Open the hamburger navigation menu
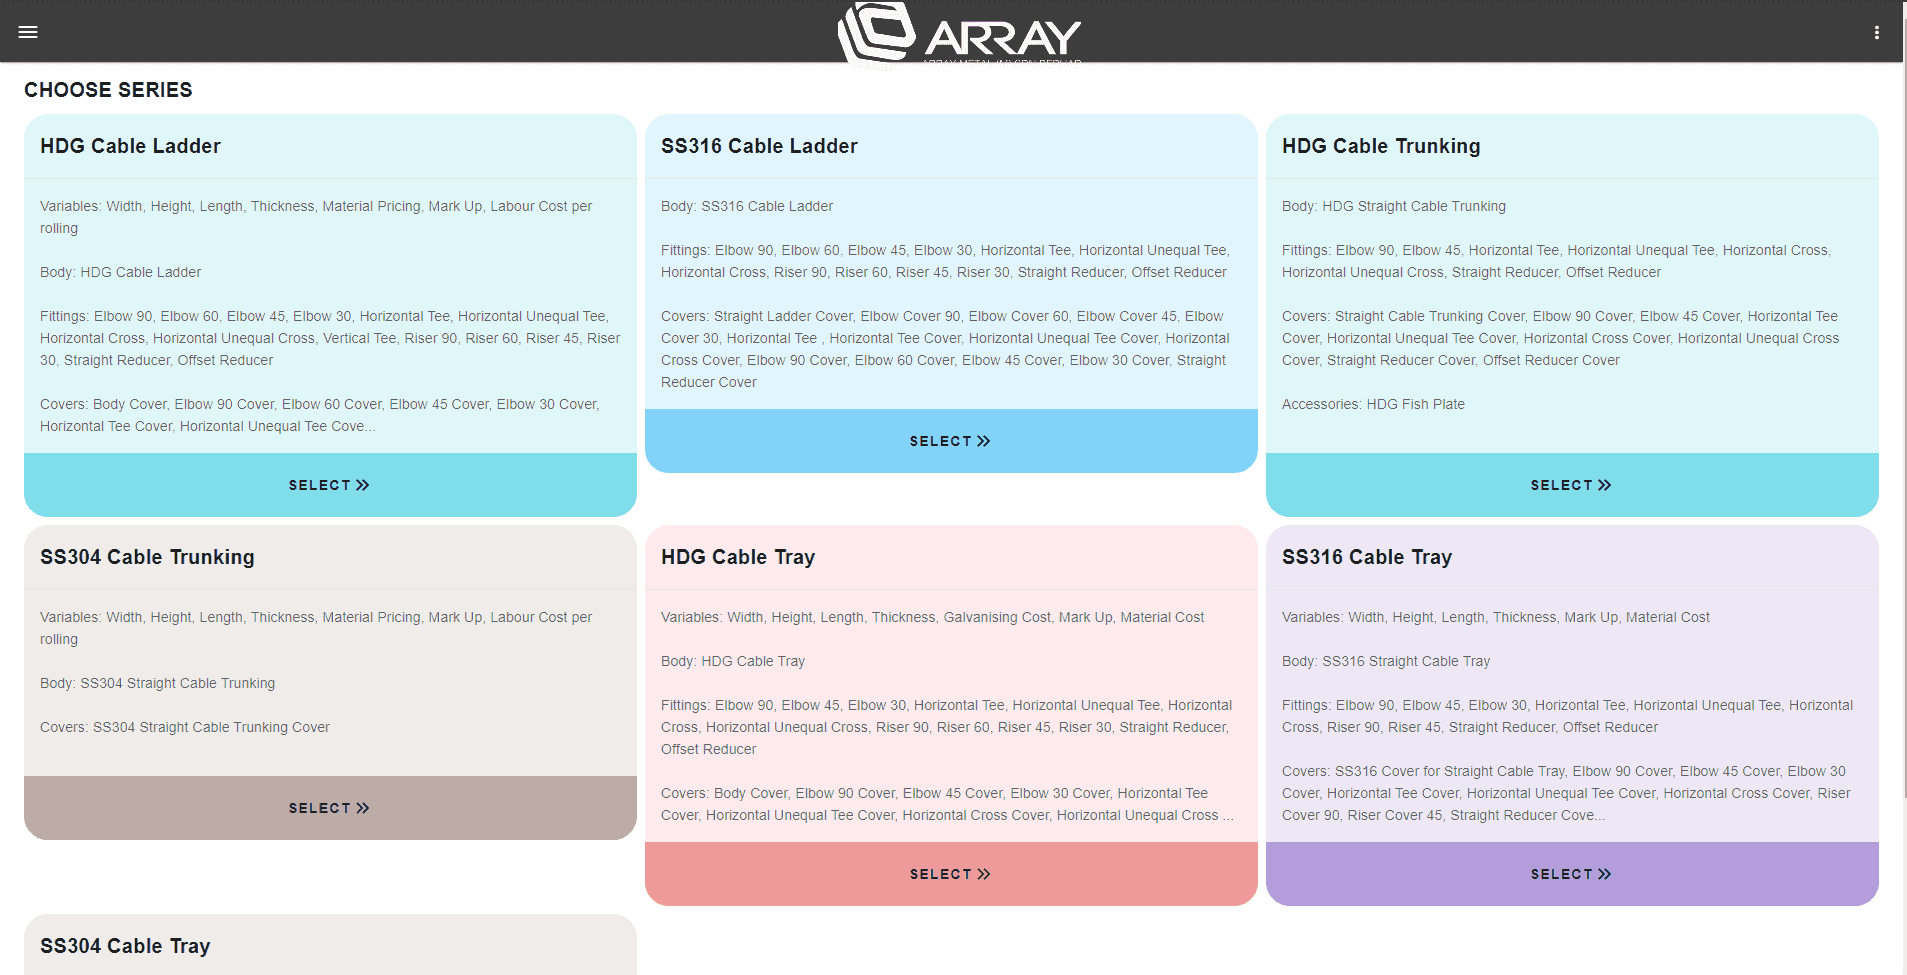The width and height of the screenshot is (1907, 975). [28, 31]
